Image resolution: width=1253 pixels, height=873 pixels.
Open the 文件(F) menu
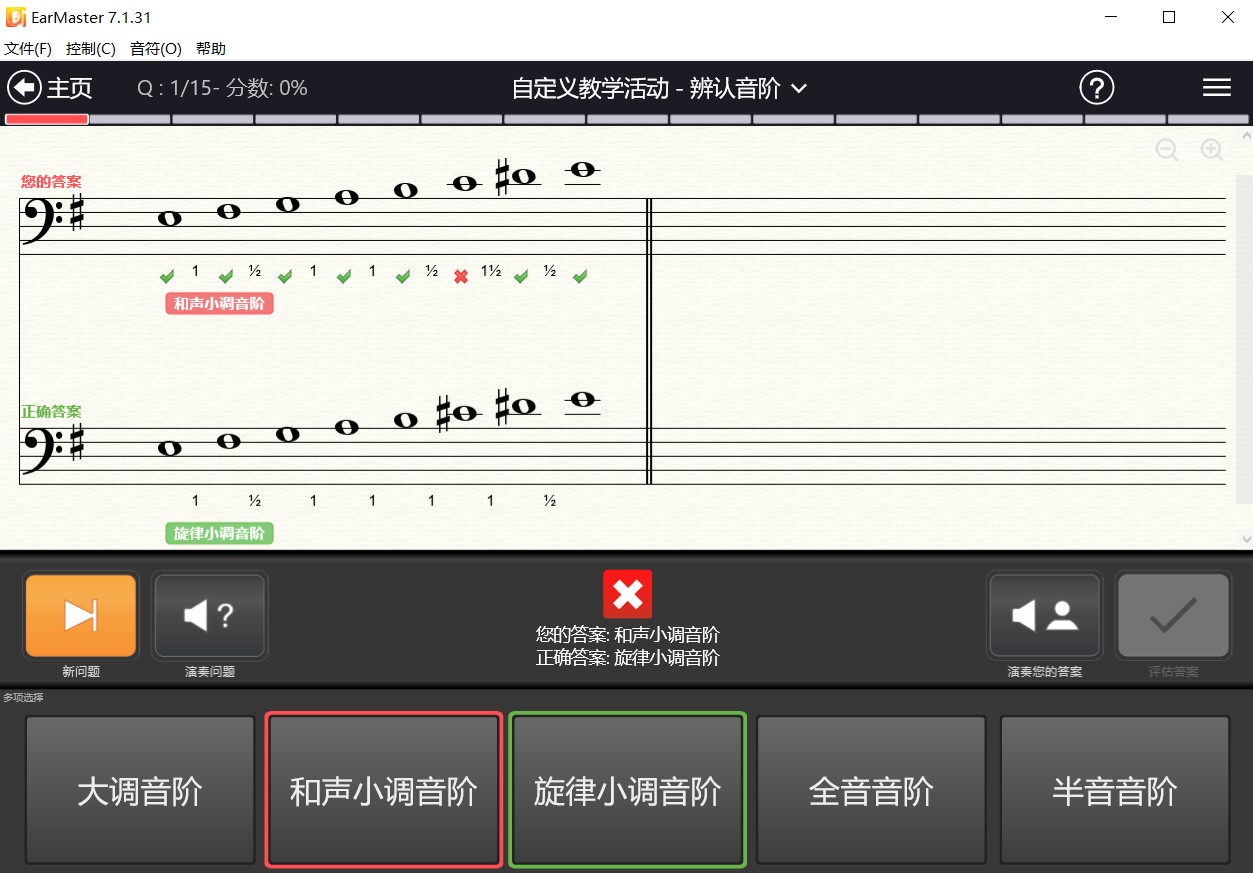pyautogui.click(x=28, y=48)
